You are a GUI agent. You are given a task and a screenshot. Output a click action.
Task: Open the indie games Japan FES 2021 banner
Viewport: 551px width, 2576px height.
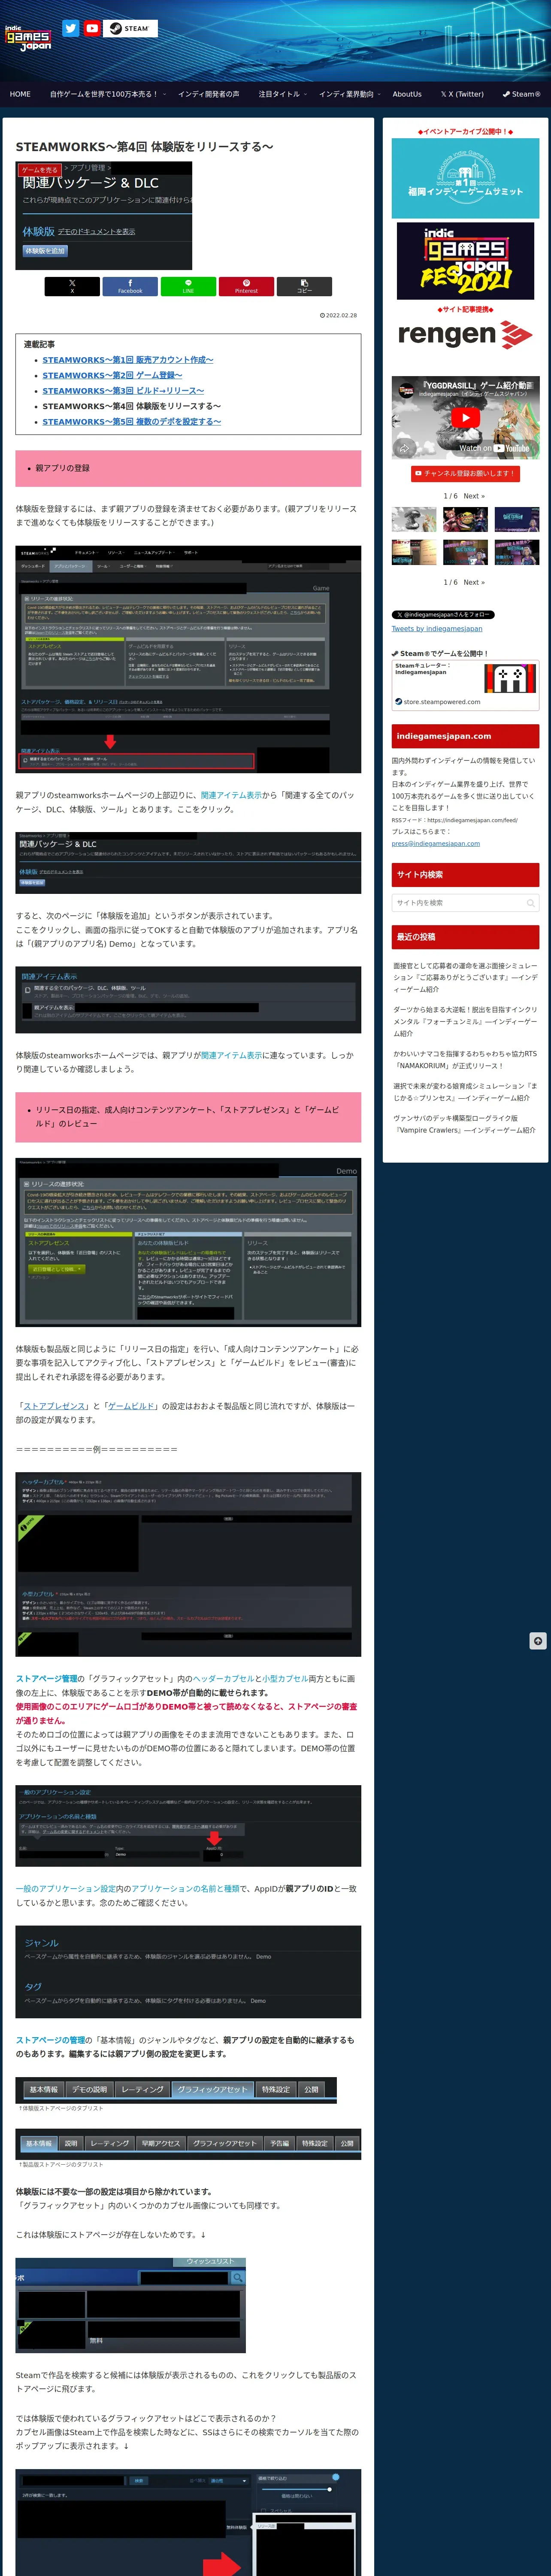pos(465,260)
